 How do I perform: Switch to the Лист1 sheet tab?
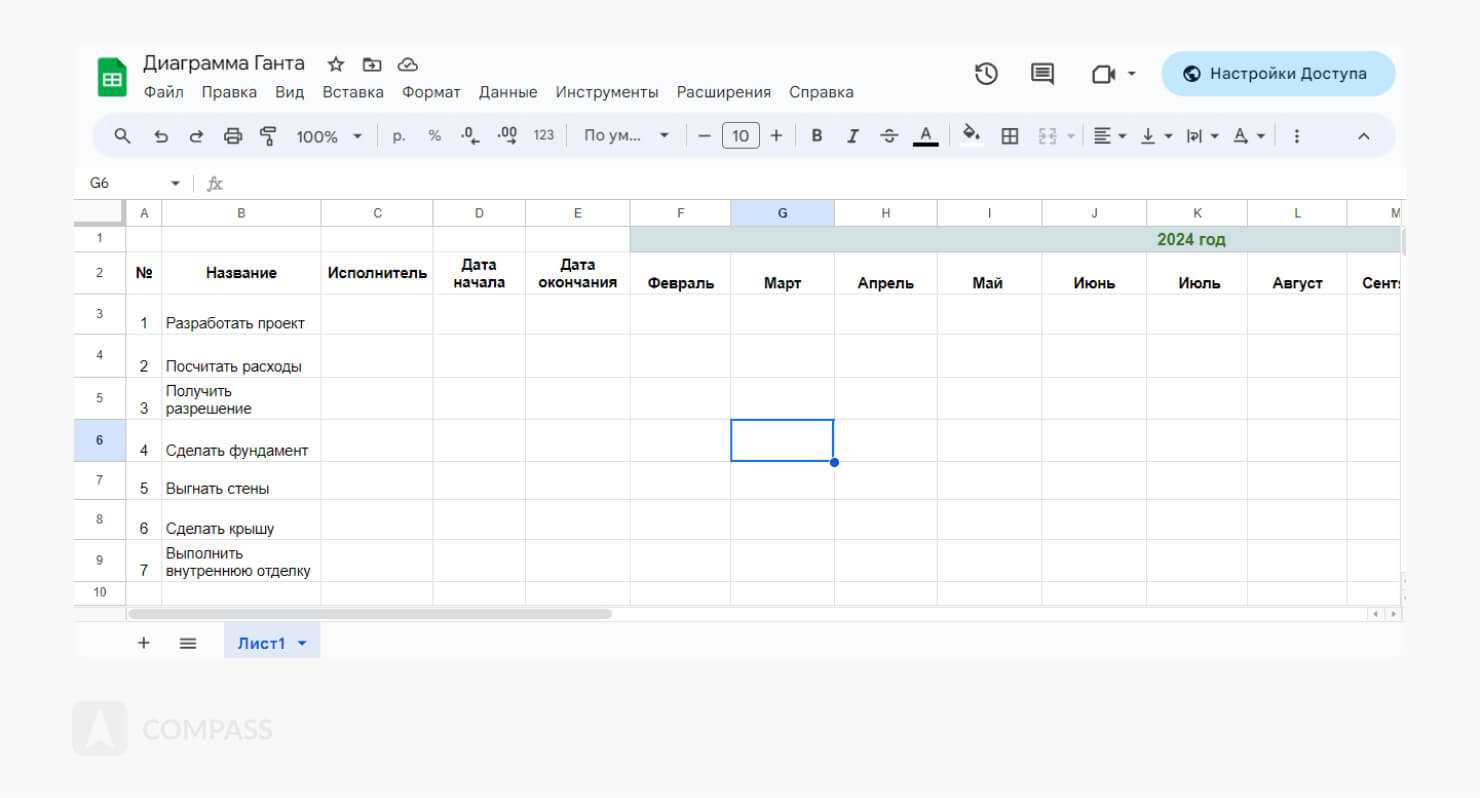(x=261, y=643)
